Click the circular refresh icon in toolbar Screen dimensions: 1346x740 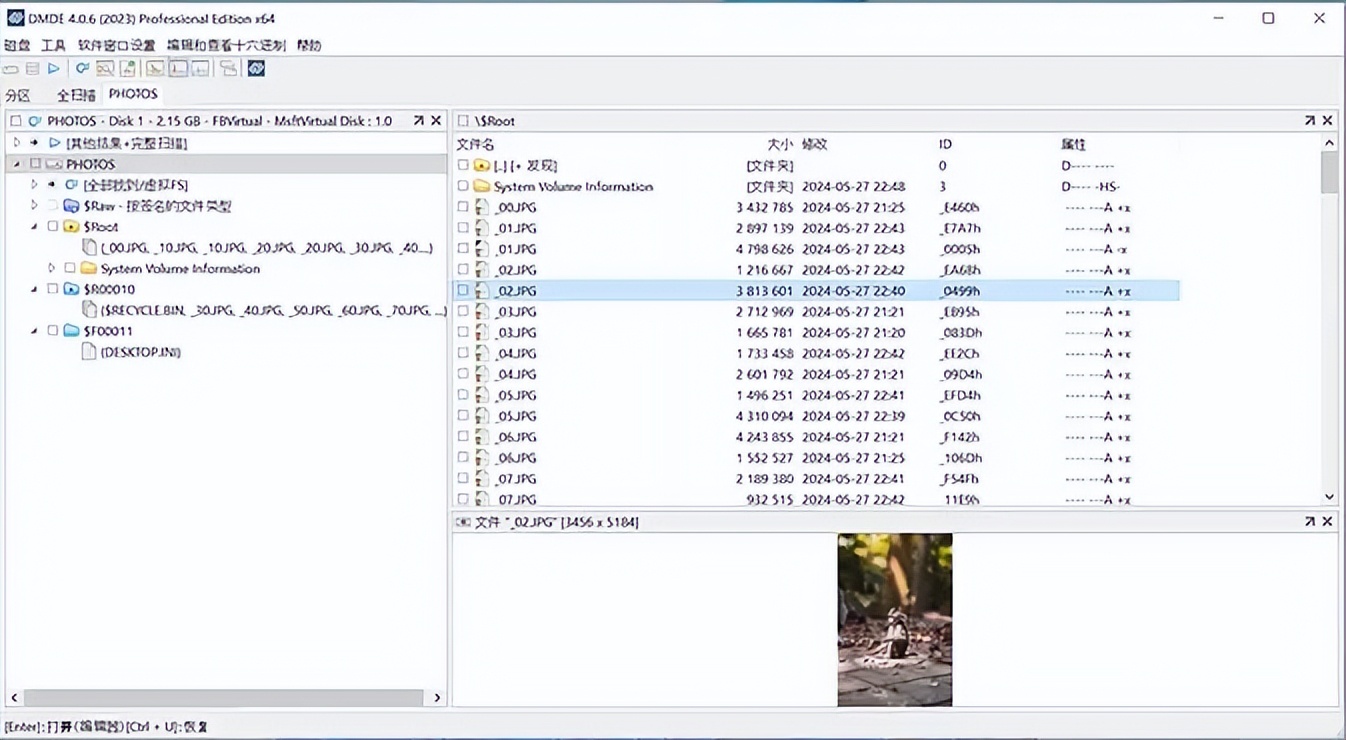click(82, 69)
